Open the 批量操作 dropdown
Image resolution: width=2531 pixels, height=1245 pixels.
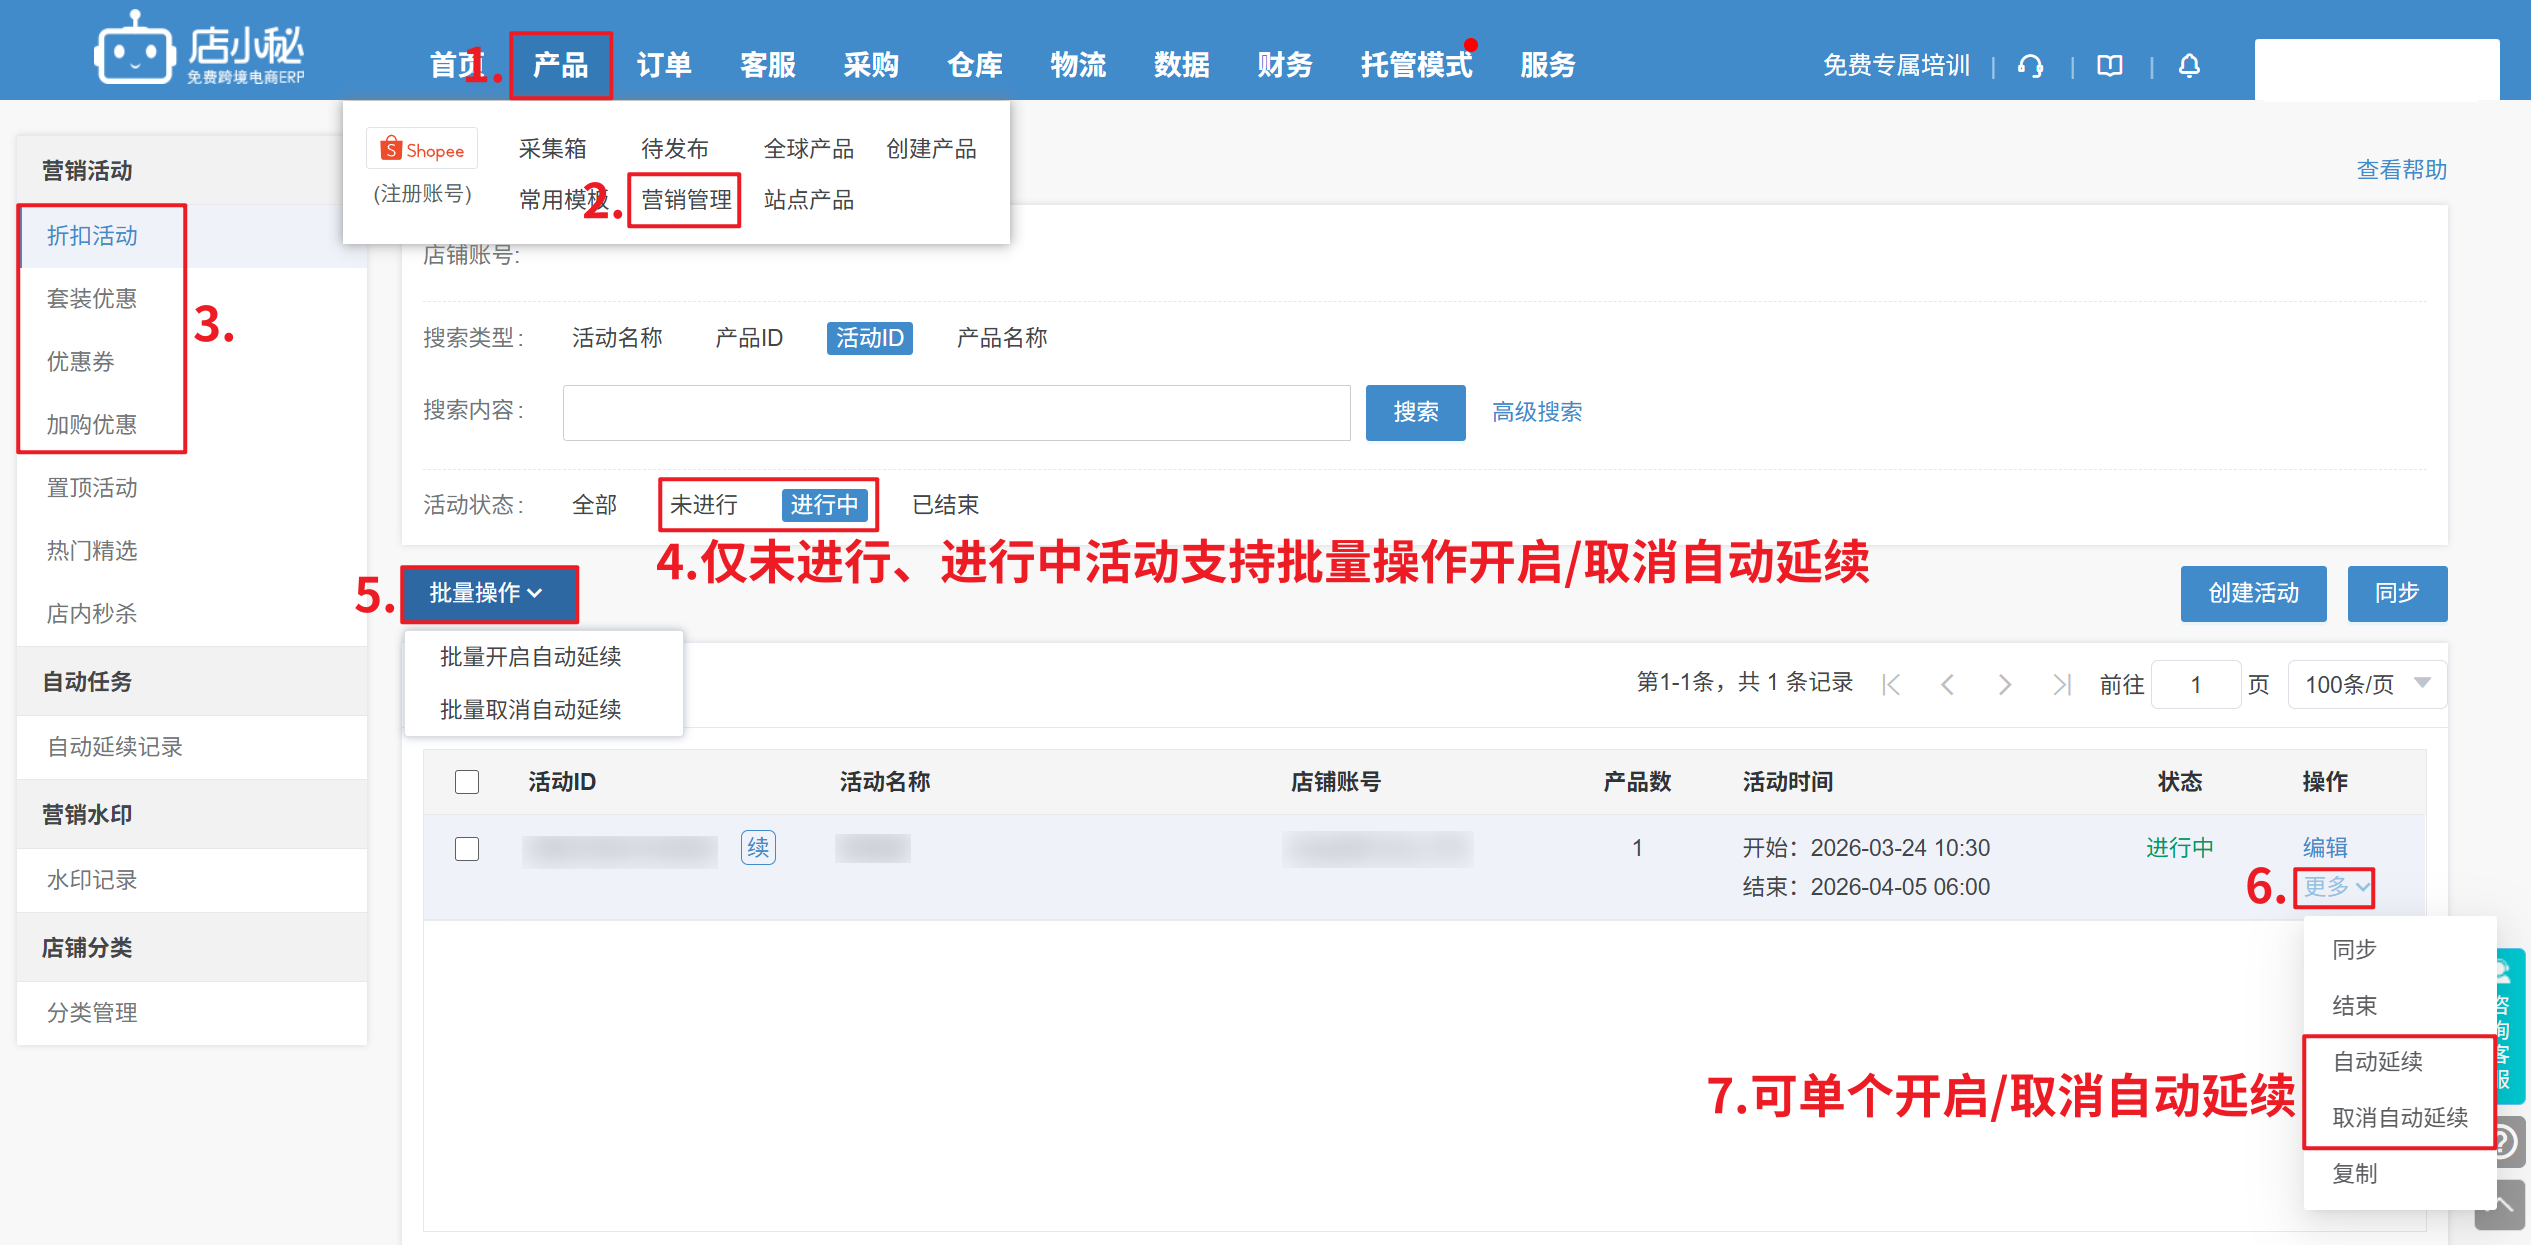(x=488, y=594)
